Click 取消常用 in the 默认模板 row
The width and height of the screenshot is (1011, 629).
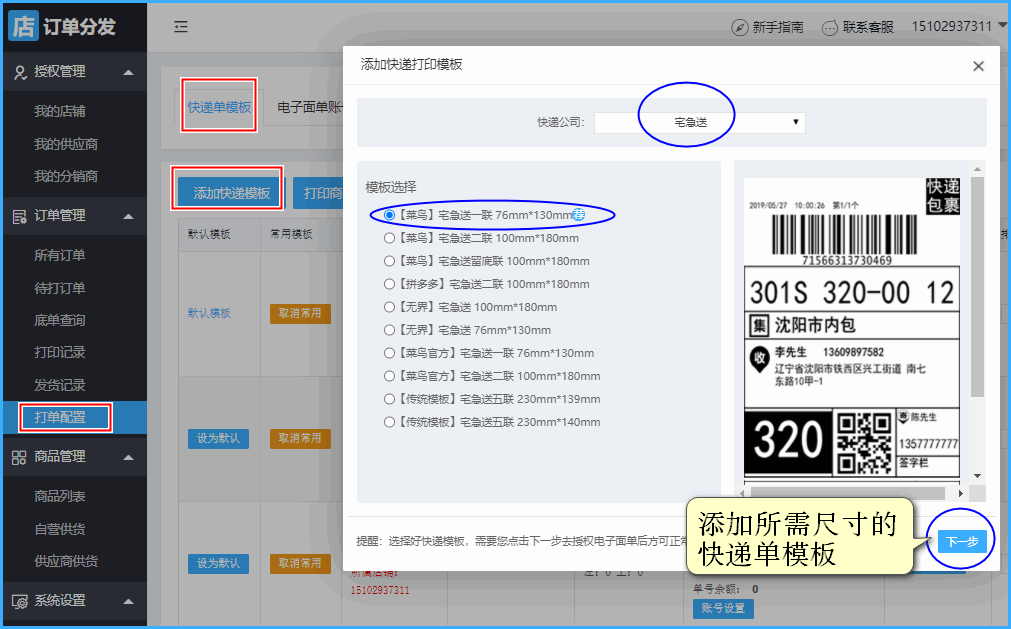(300, 313)
